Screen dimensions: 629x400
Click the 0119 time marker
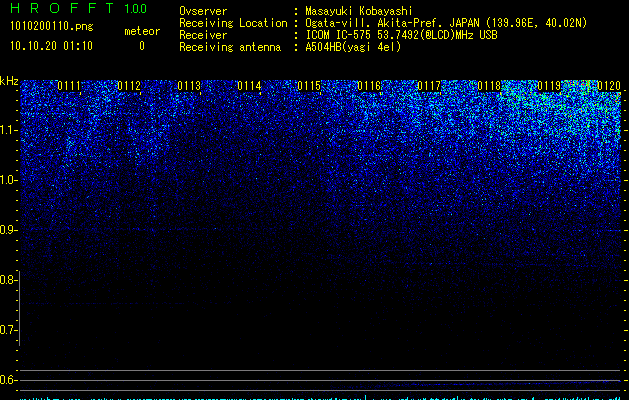tap(549, 86)
